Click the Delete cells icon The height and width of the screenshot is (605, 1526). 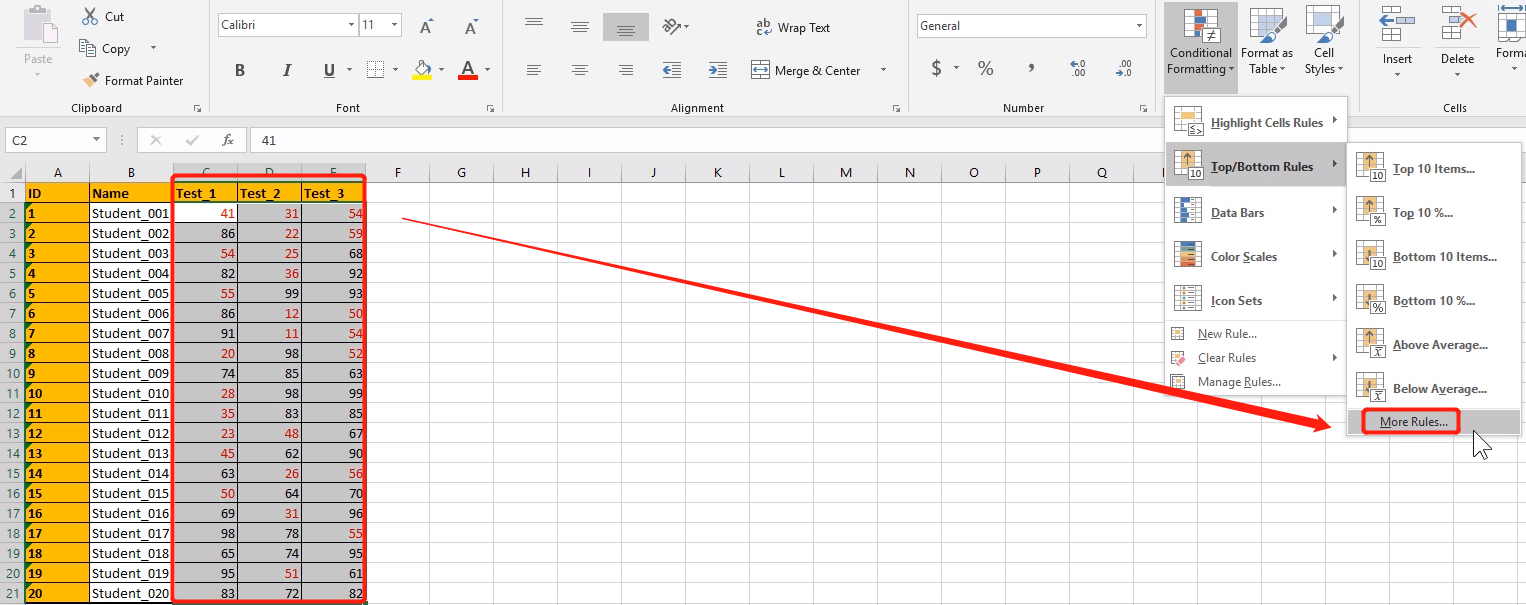click(x=1458, y=24)
